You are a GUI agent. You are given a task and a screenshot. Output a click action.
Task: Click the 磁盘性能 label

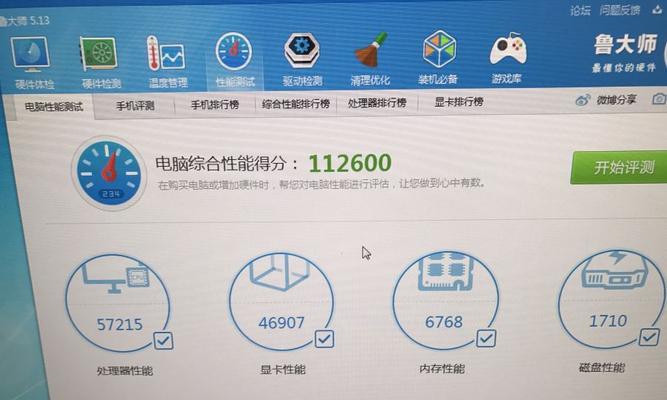point(602,368)
